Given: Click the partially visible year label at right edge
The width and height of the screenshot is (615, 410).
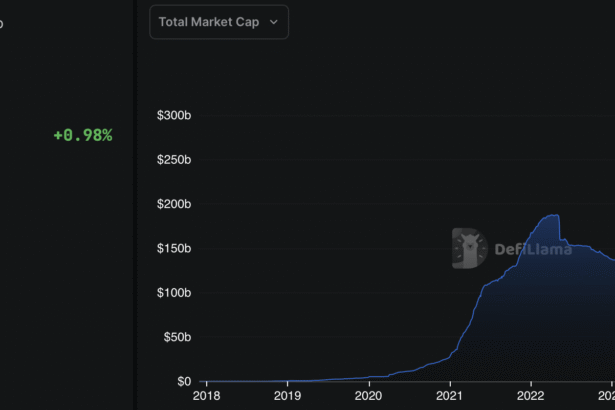Looking at the screenshot, I should pos(609,396).
